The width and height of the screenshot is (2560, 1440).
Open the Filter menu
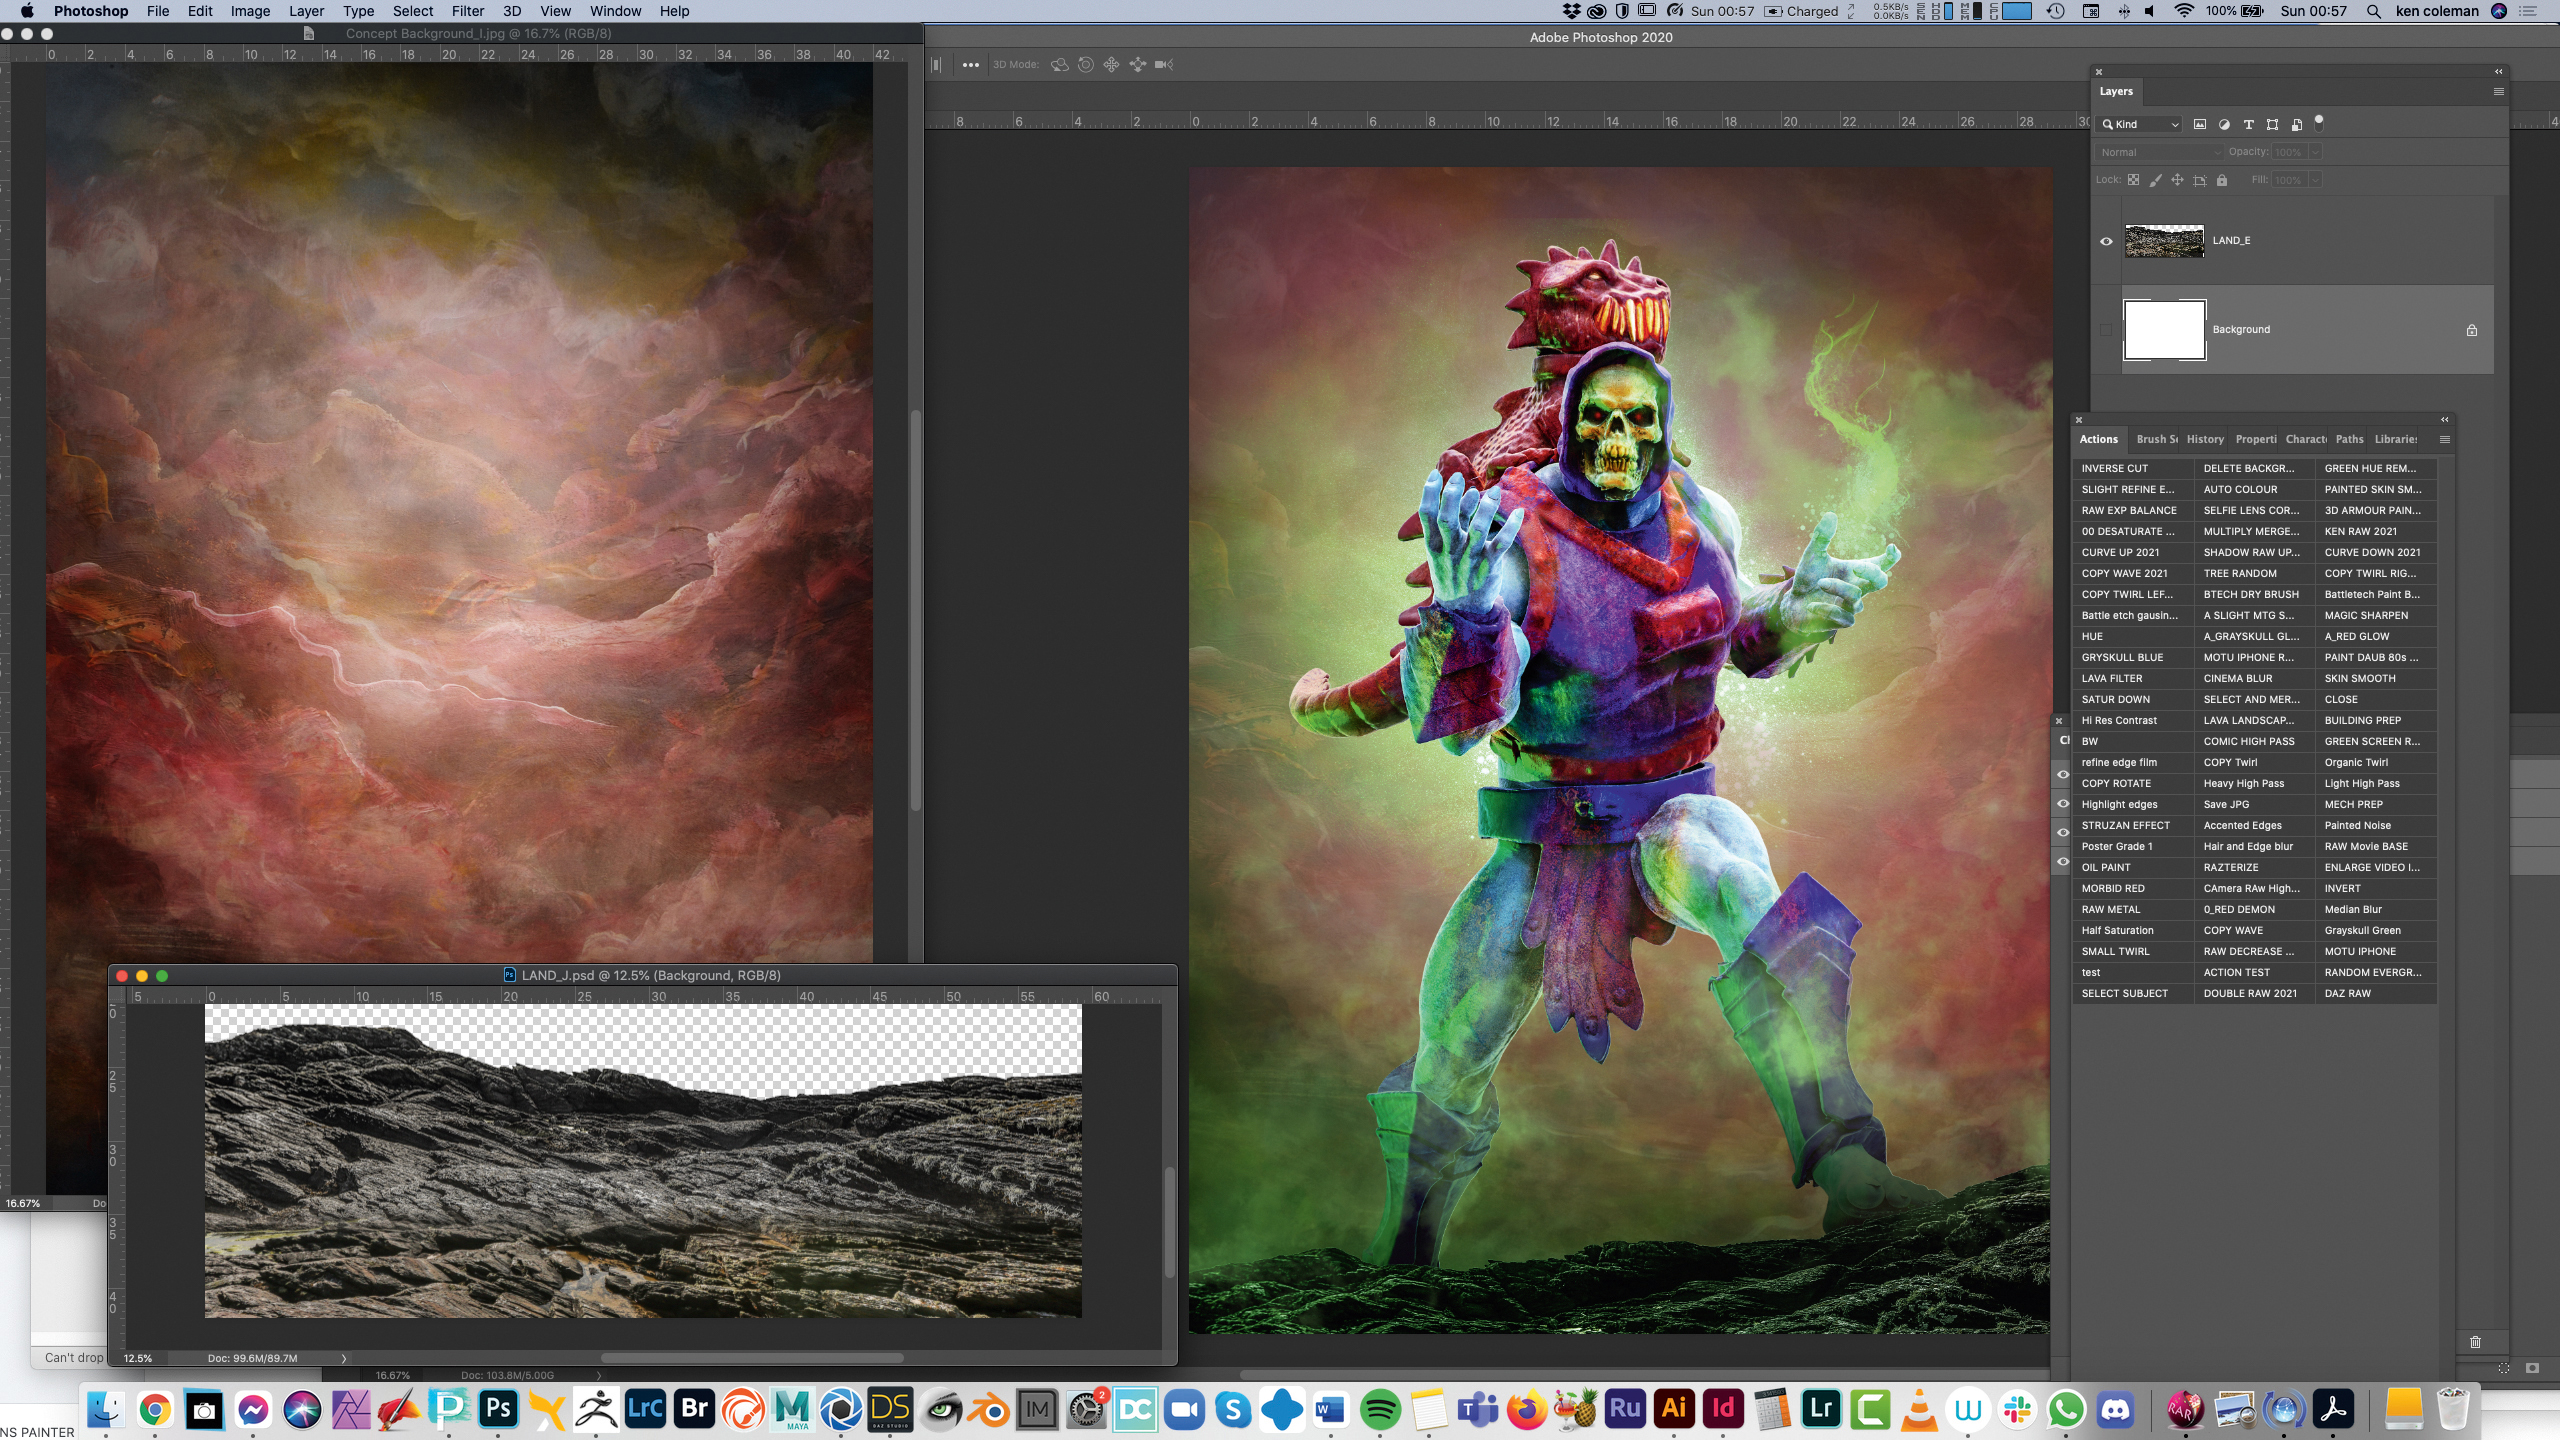[x=467, y=11]
